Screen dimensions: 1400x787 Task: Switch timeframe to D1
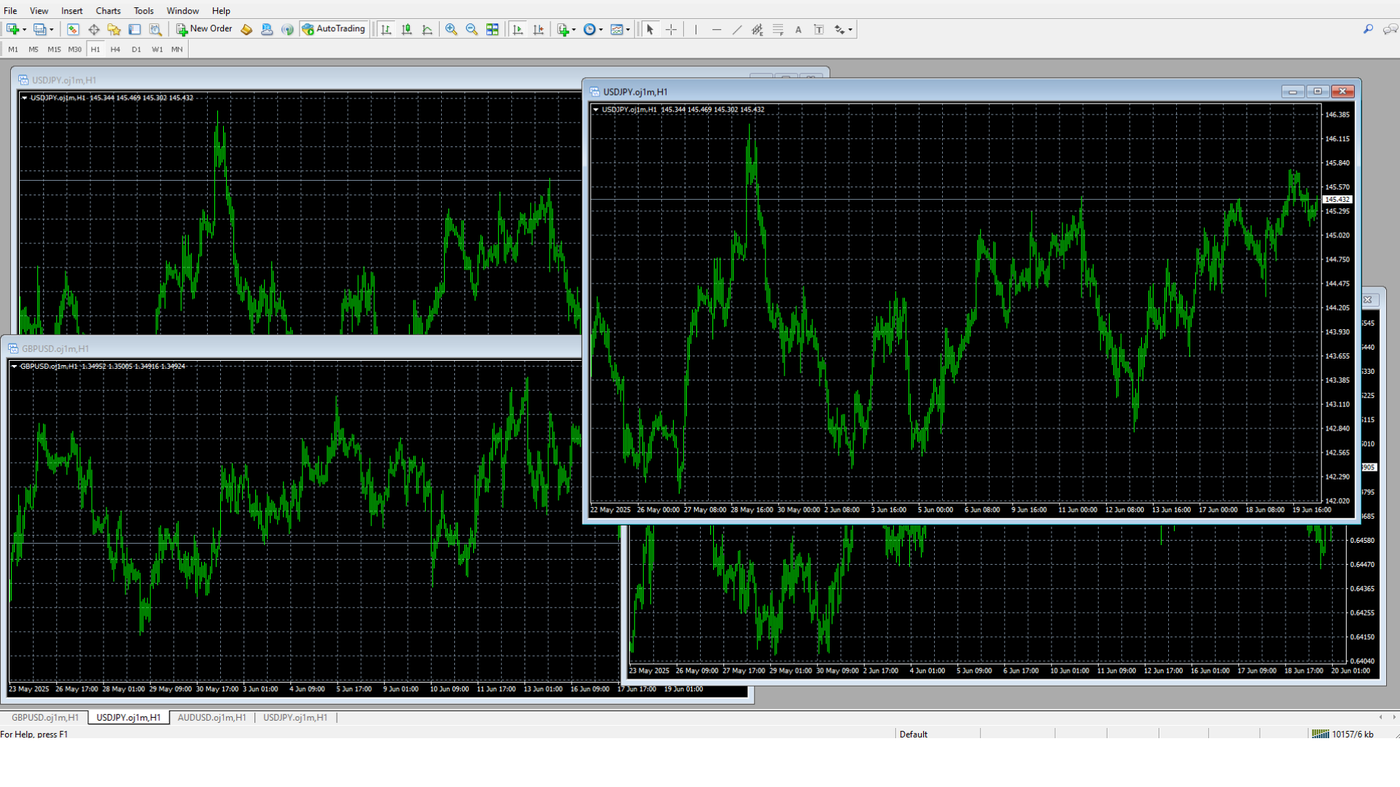[136, 48]
